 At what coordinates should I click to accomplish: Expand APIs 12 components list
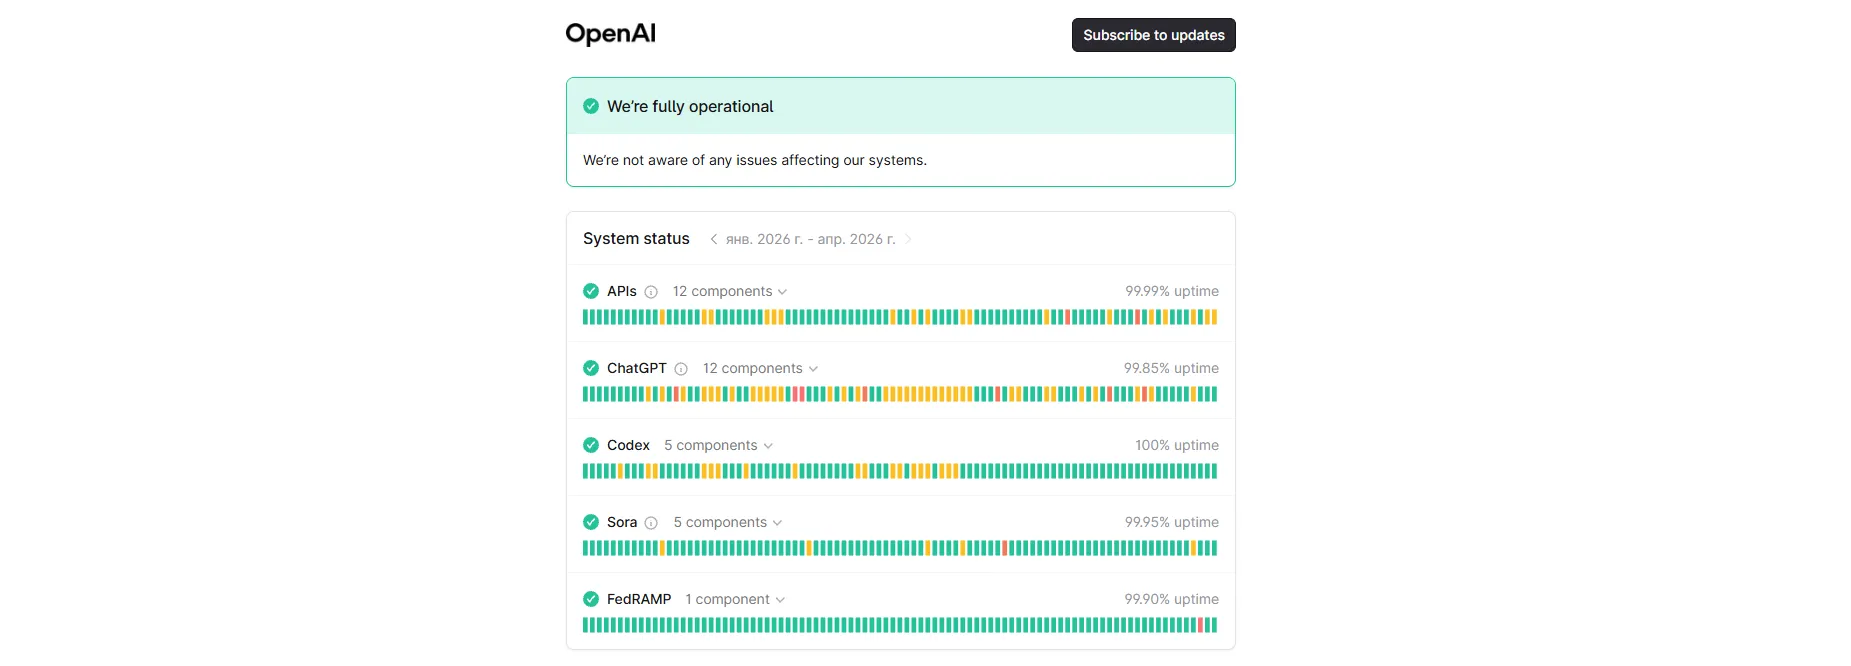click(x=730, y=291)
